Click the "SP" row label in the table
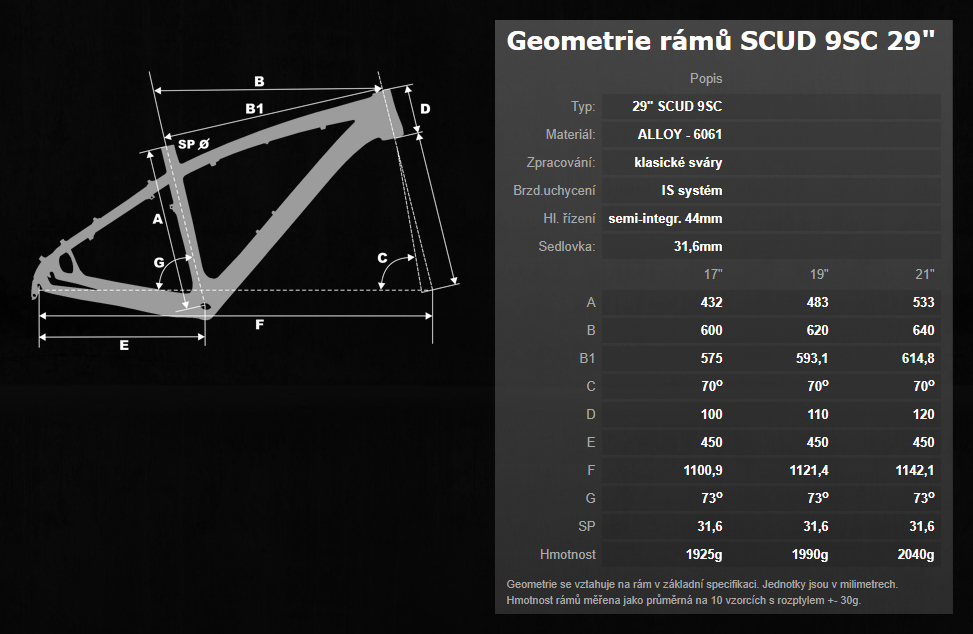This screenshot has width=973, height=634. (x=586, y=526)
